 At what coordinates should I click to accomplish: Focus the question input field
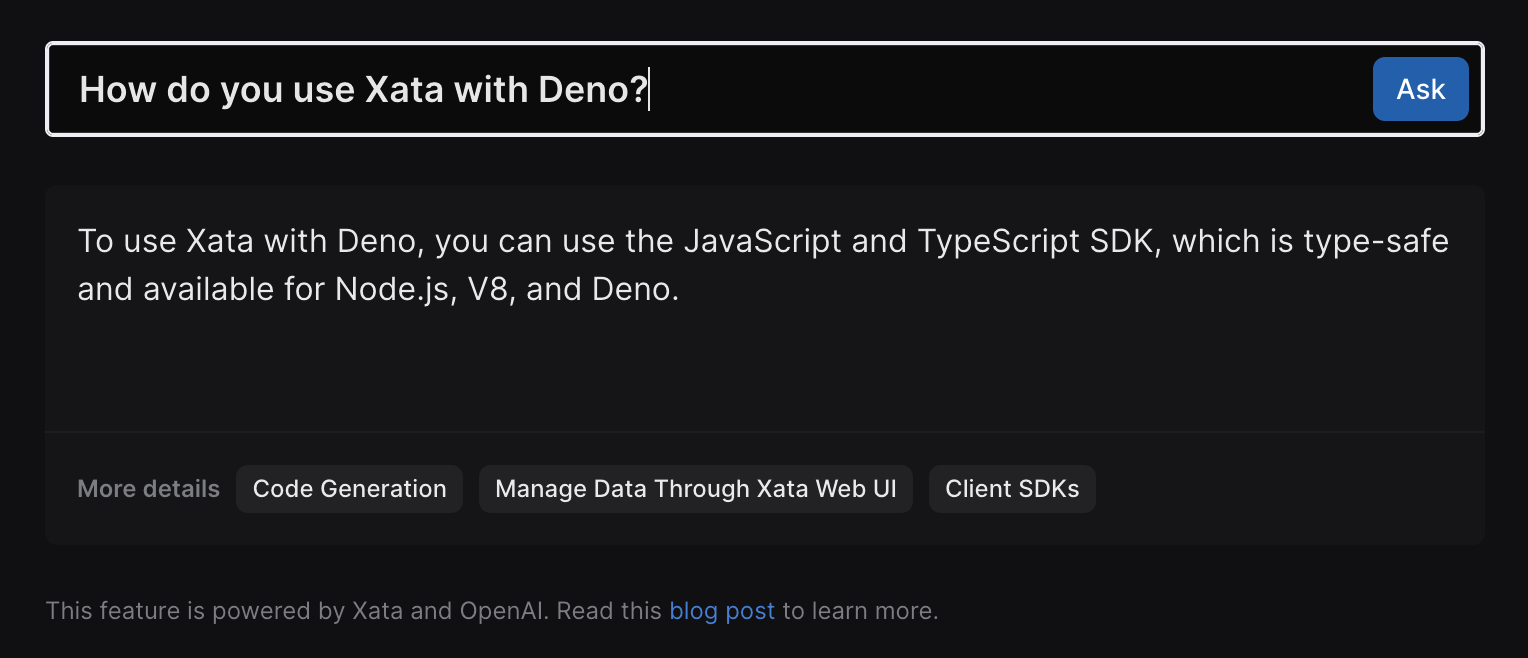pos(1000,89)
